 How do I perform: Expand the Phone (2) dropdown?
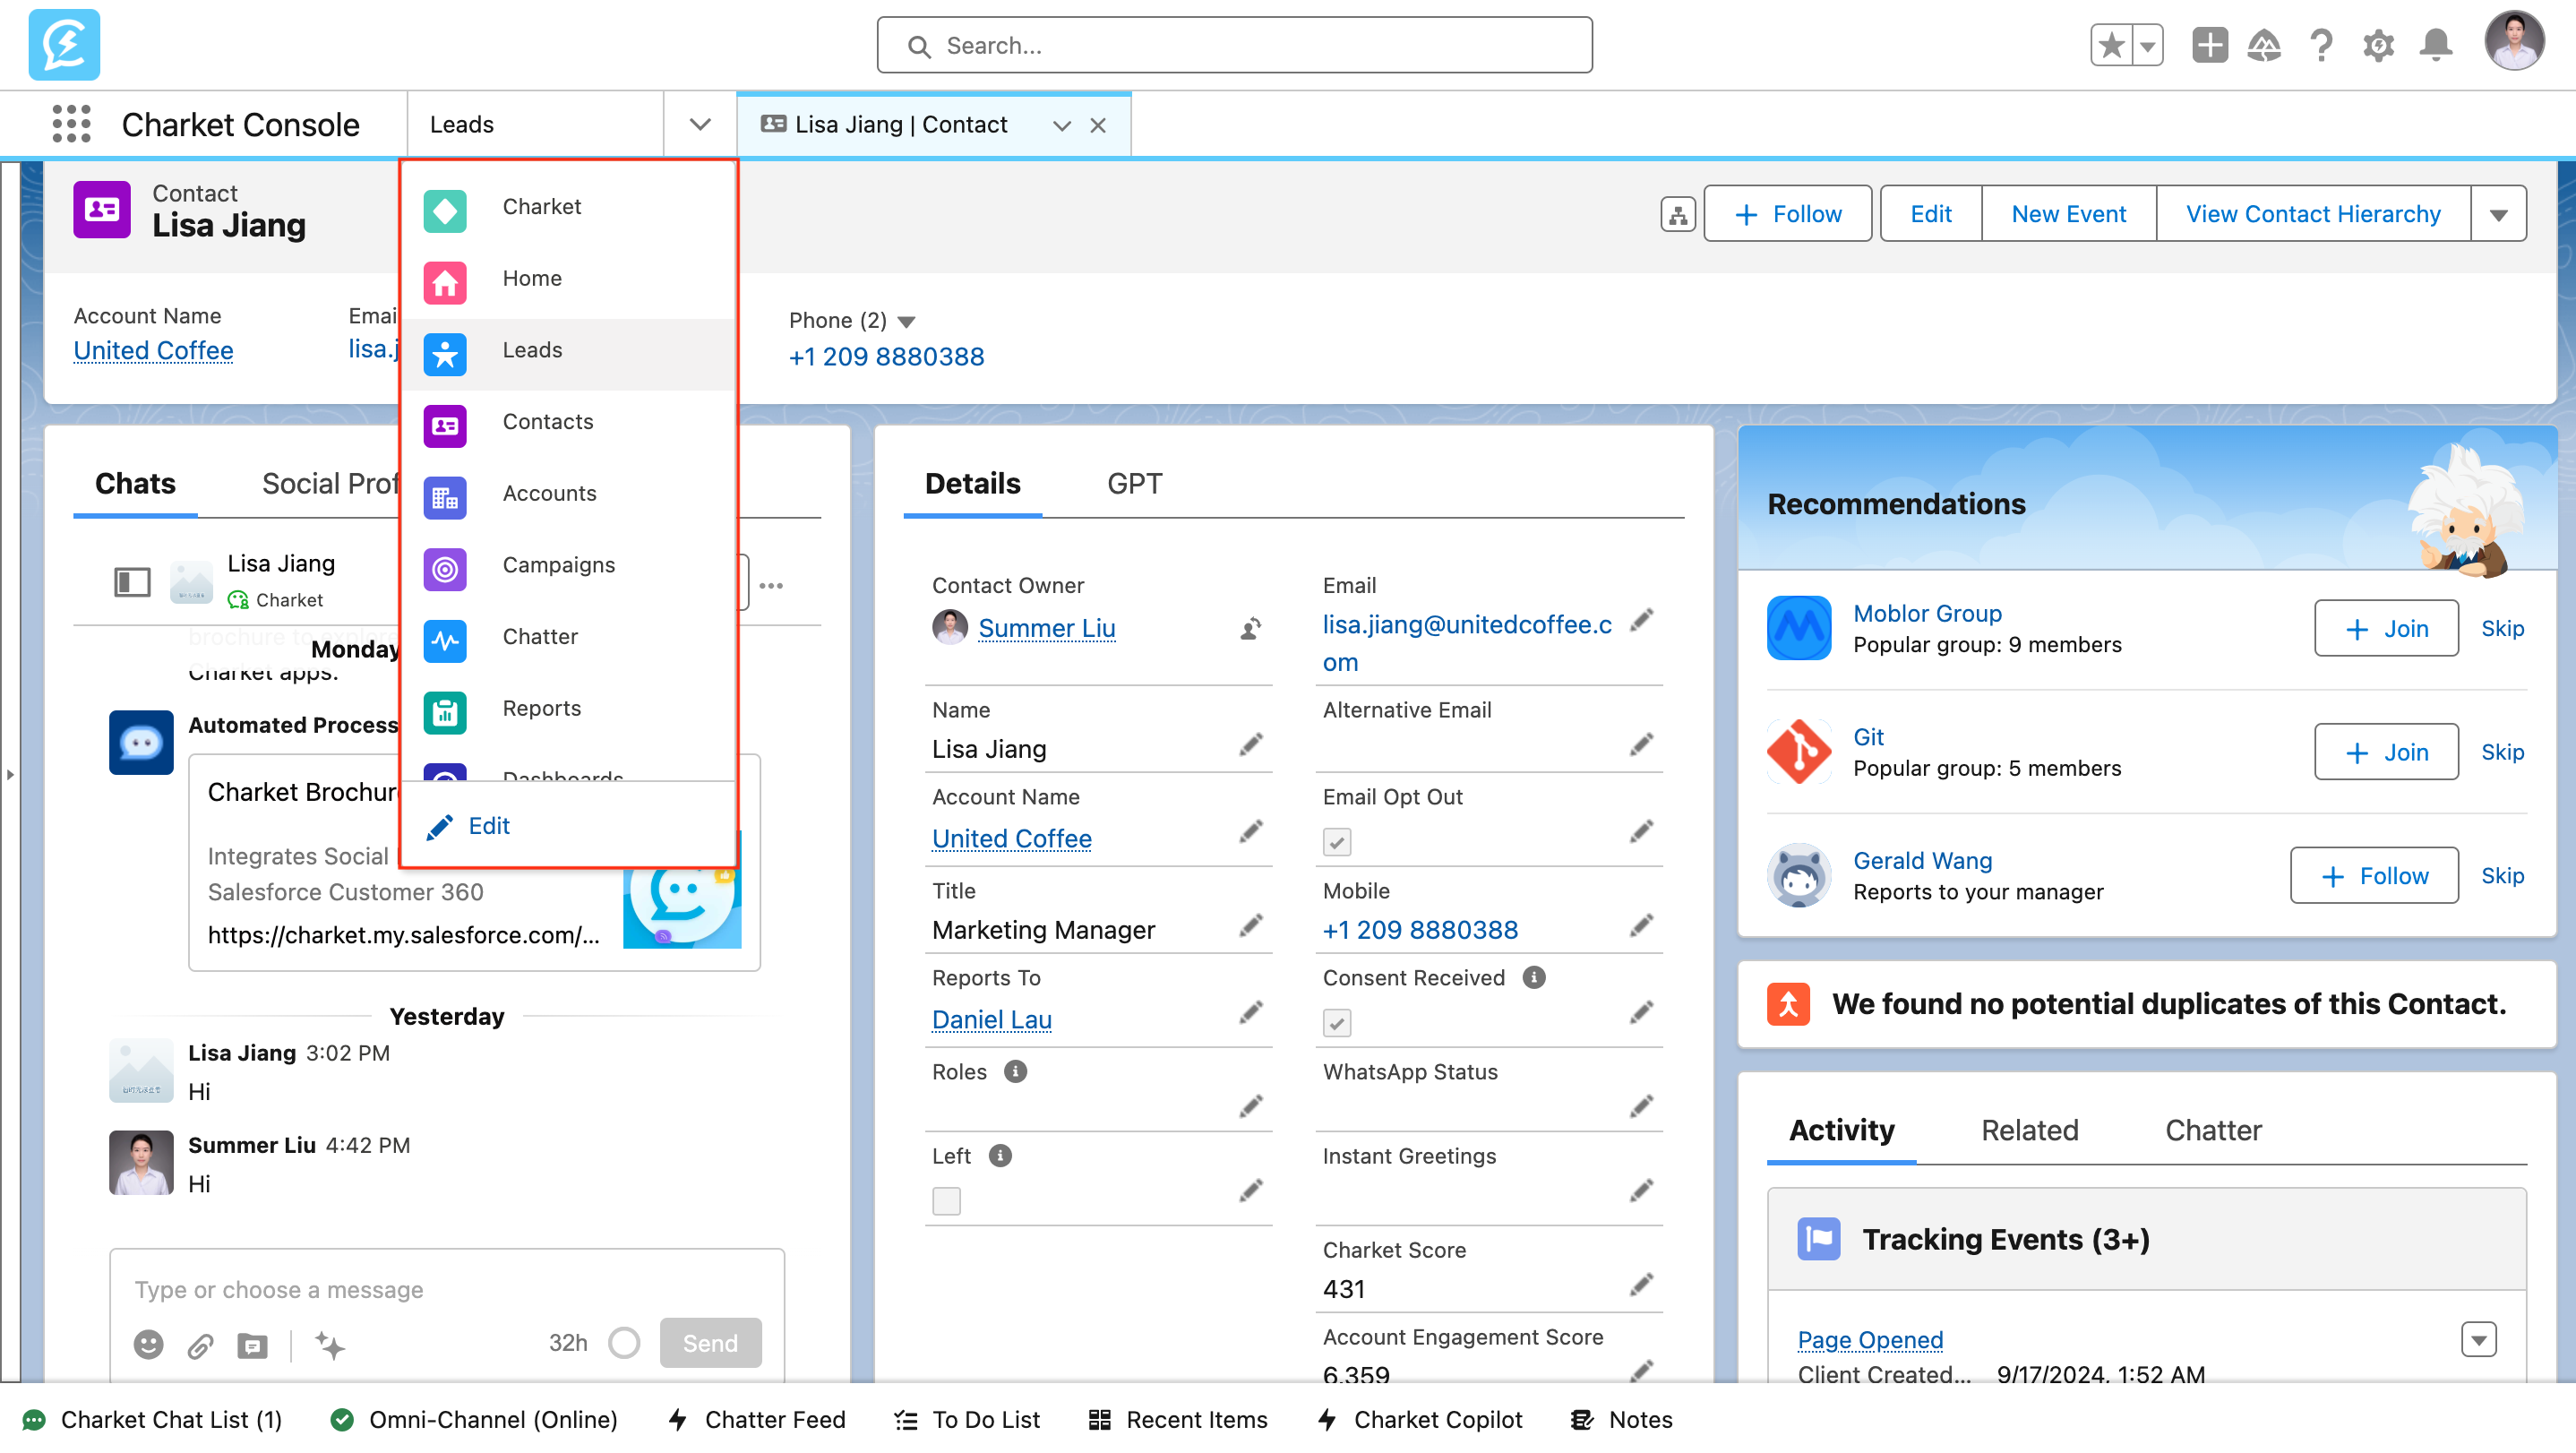pos(907,321)
